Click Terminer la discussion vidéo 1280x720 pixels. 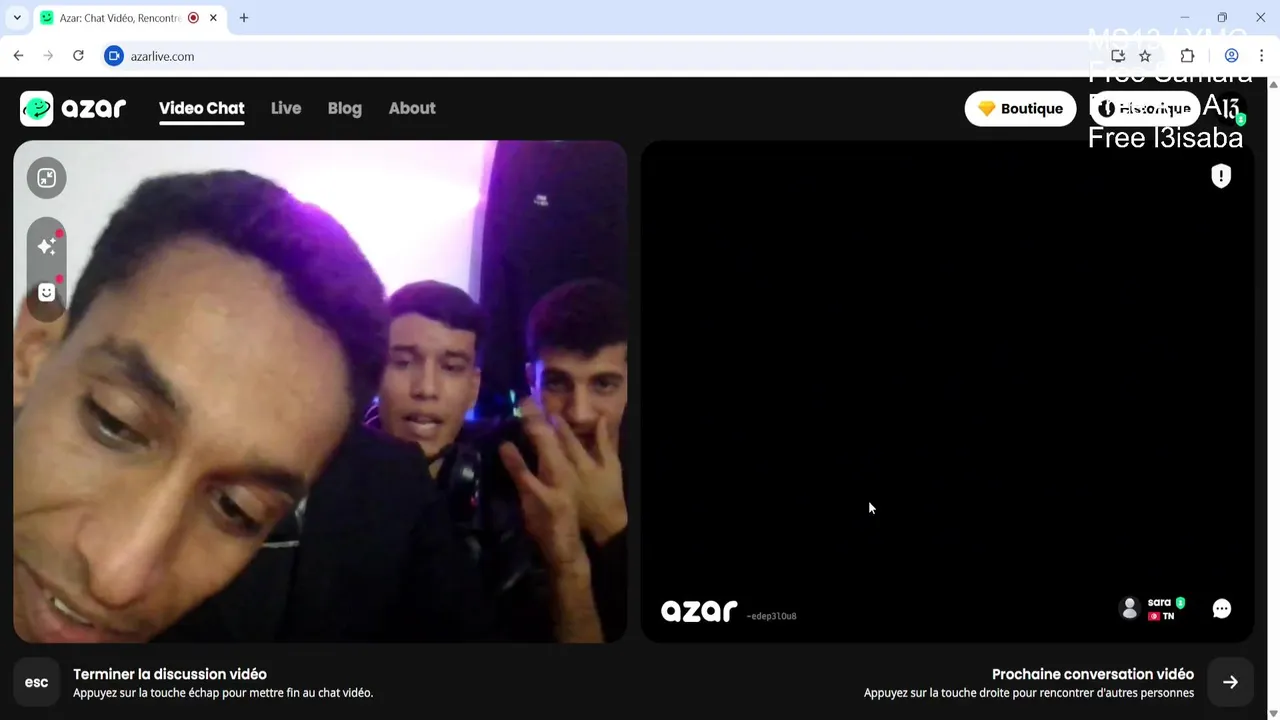[x=170, y=674]
